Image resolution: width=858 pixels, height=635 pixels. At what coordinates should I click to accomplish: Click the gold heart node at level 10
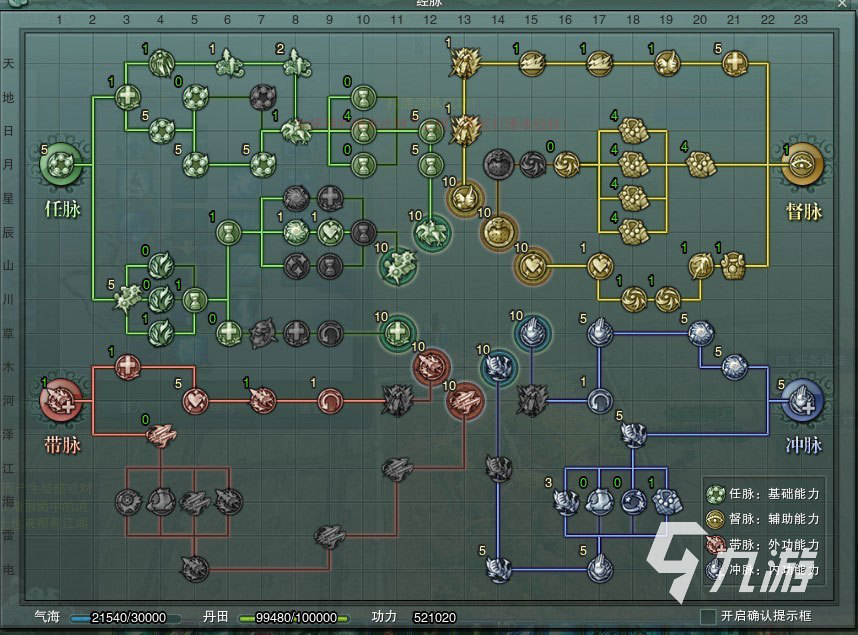pos(532,266)
